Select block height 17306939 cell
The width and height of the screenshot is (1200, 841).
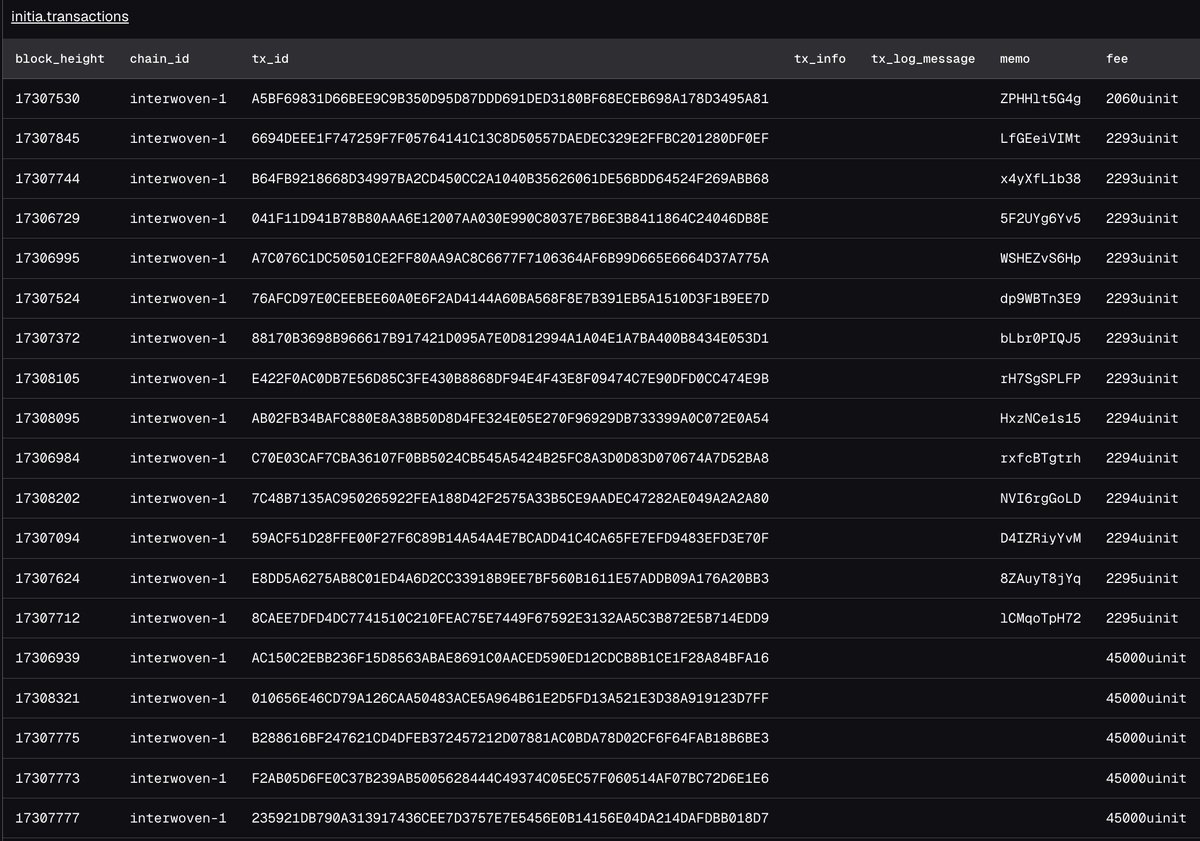click(47, 659)
